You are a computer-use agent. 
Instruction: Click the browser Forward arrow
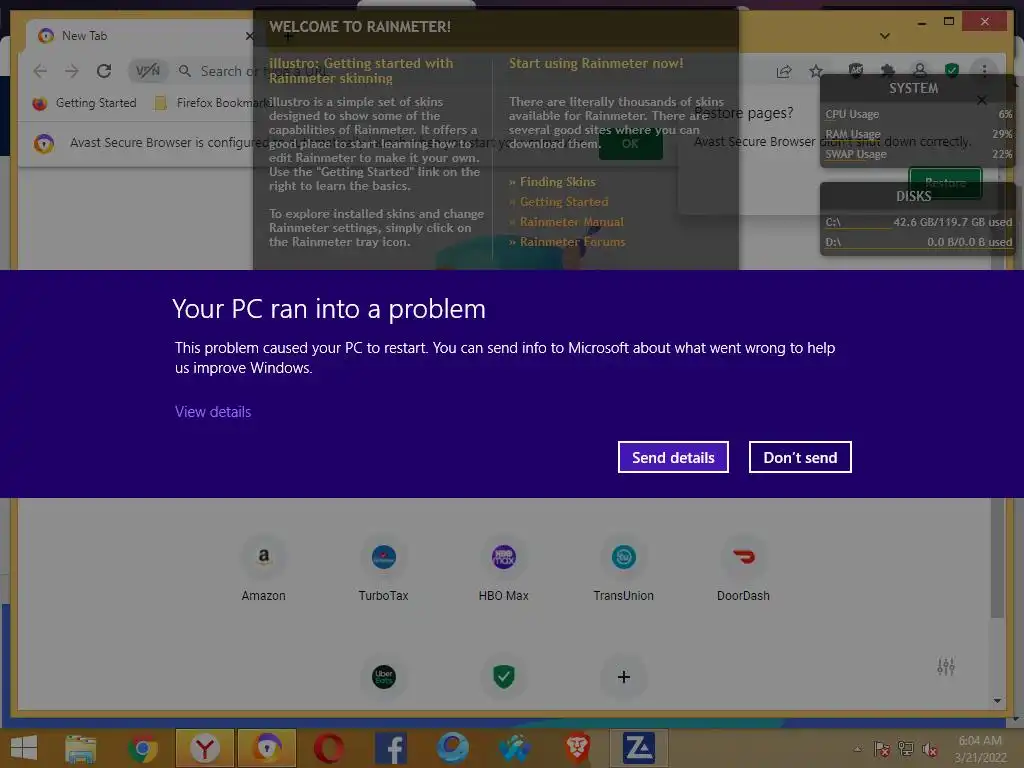click(72, 71)
